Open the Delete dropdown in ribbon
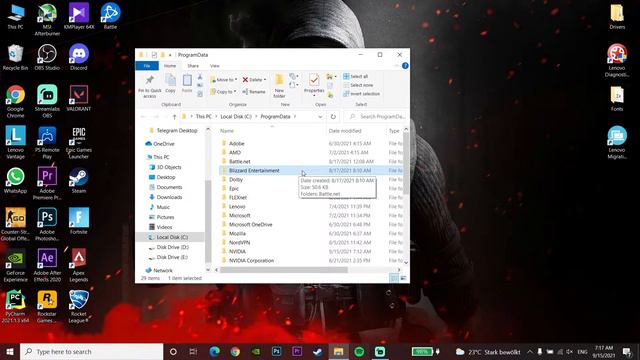Image resolution: width=640 pixels, height=360 pixels. tap(254, 80)
